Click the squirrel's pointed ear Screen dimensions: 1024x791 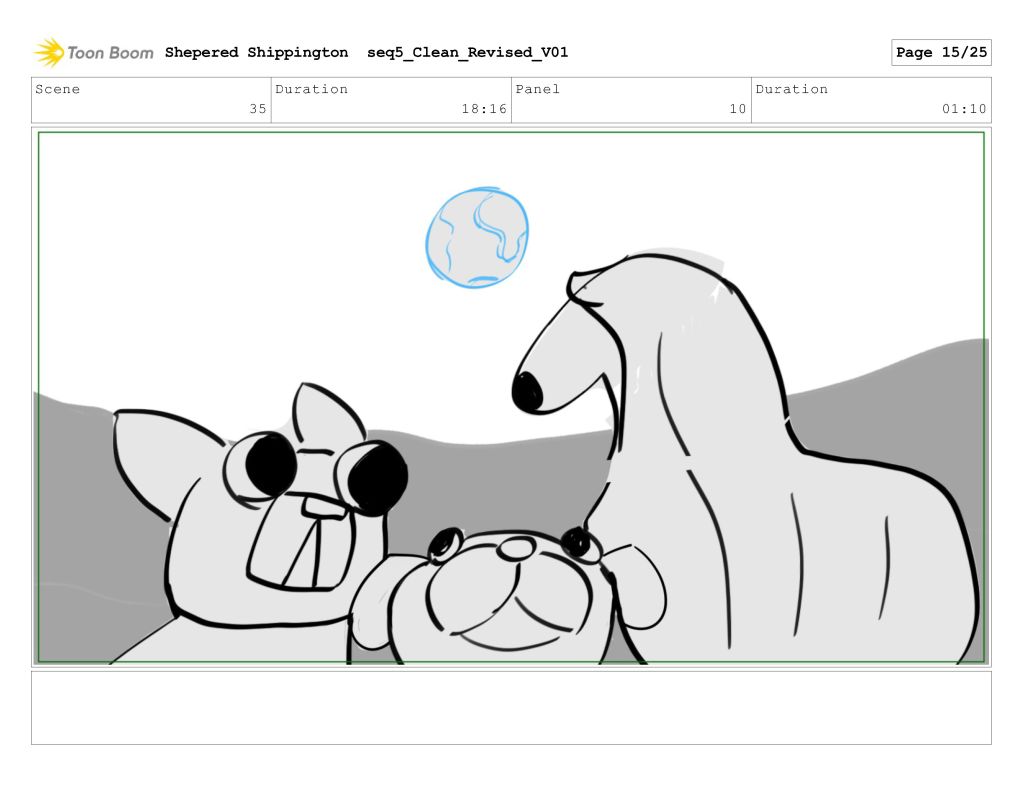click(322, 413)
